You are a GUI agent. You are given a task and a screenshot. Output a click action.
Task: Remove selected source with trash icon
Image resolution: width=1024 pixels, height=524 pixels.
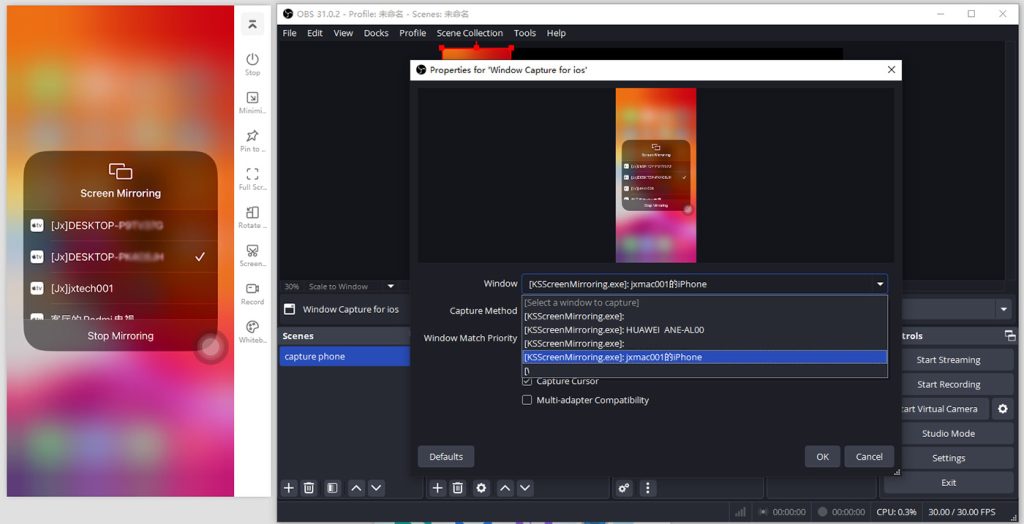pyautogui.click(x=458, y=487)
